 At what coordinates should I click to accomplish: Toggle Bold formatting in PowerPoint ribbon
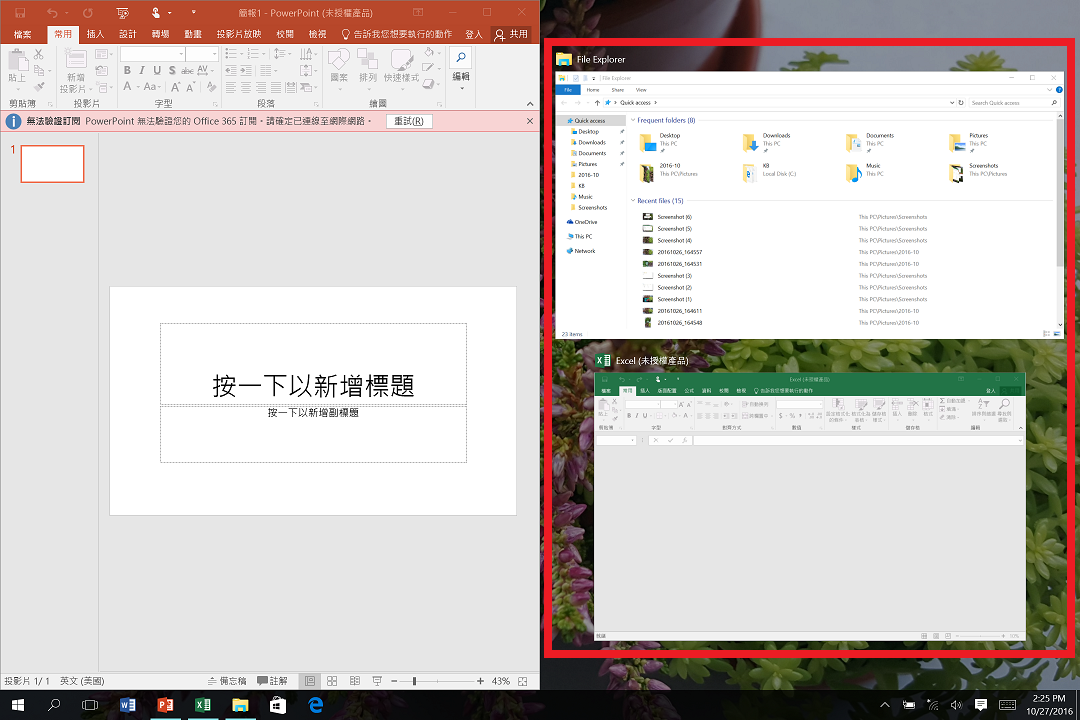click(x=127, y=70)
